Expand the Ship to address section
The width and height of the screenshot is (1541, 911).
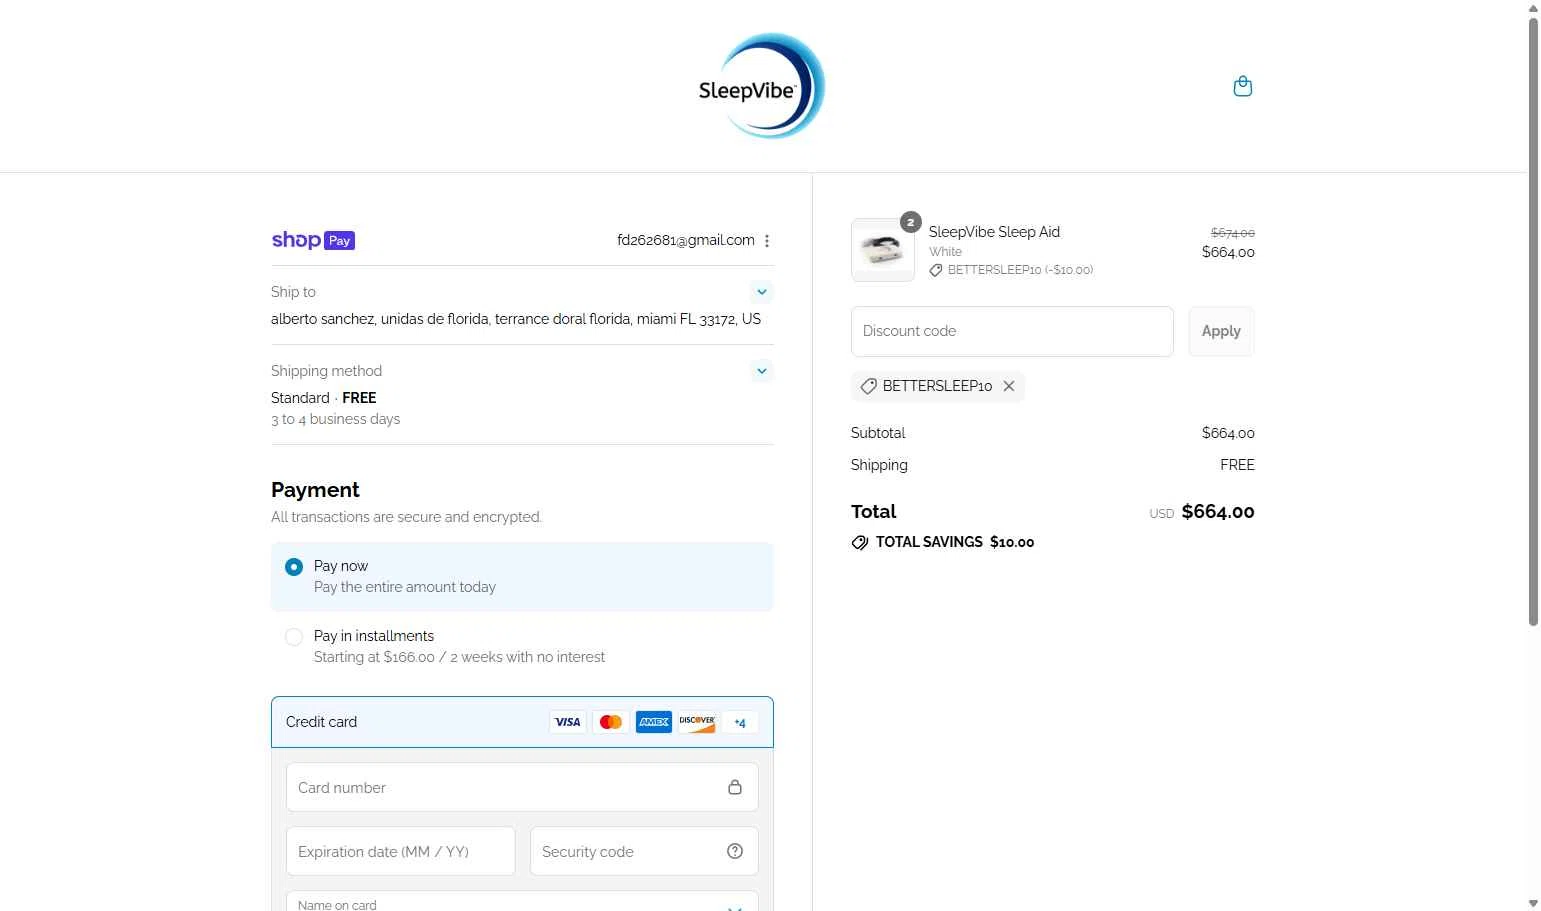(762, 292)
